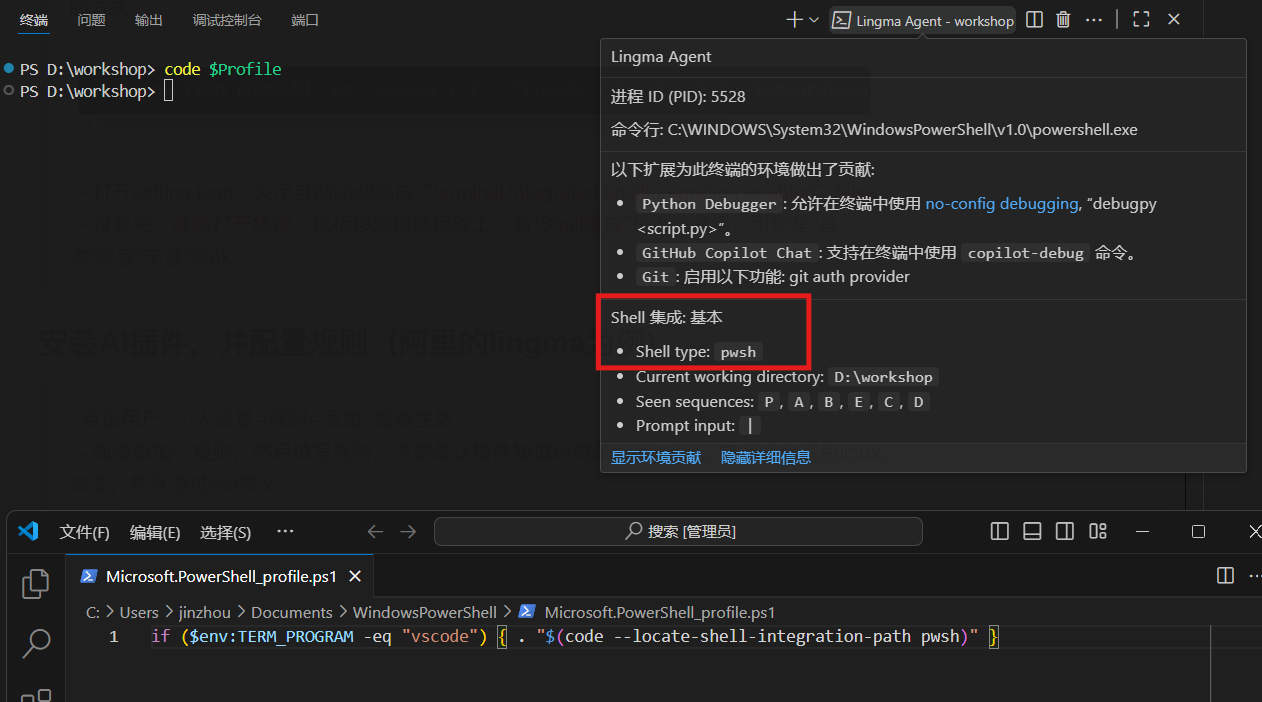The height and width of the screenshot is (702, 1262).
Task: Open the 选择(S) menu
Action: (225, 532)
